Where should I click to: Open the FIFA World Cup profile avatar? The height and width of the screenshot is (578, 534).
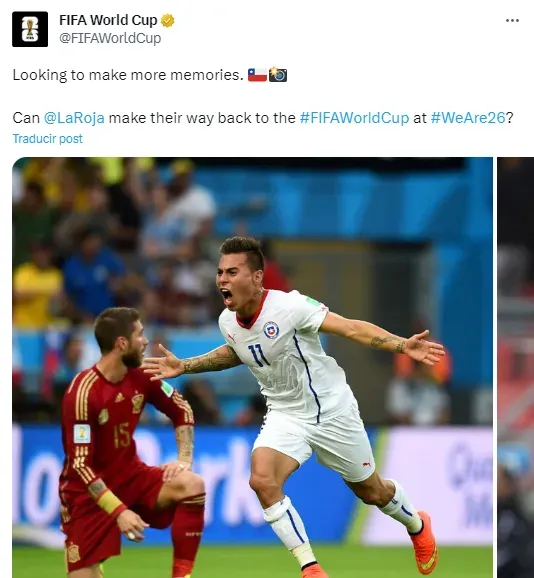point(30,29)
